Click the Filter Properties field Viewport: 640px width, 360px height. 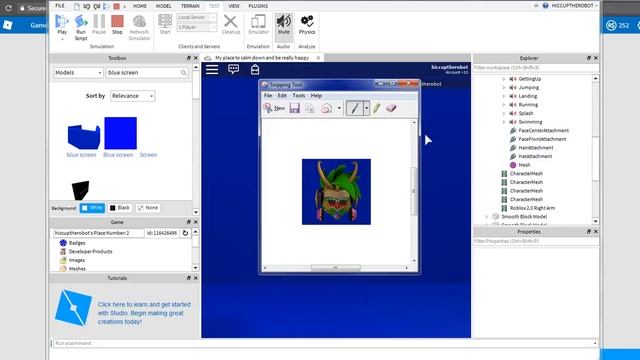click(536, 241)
